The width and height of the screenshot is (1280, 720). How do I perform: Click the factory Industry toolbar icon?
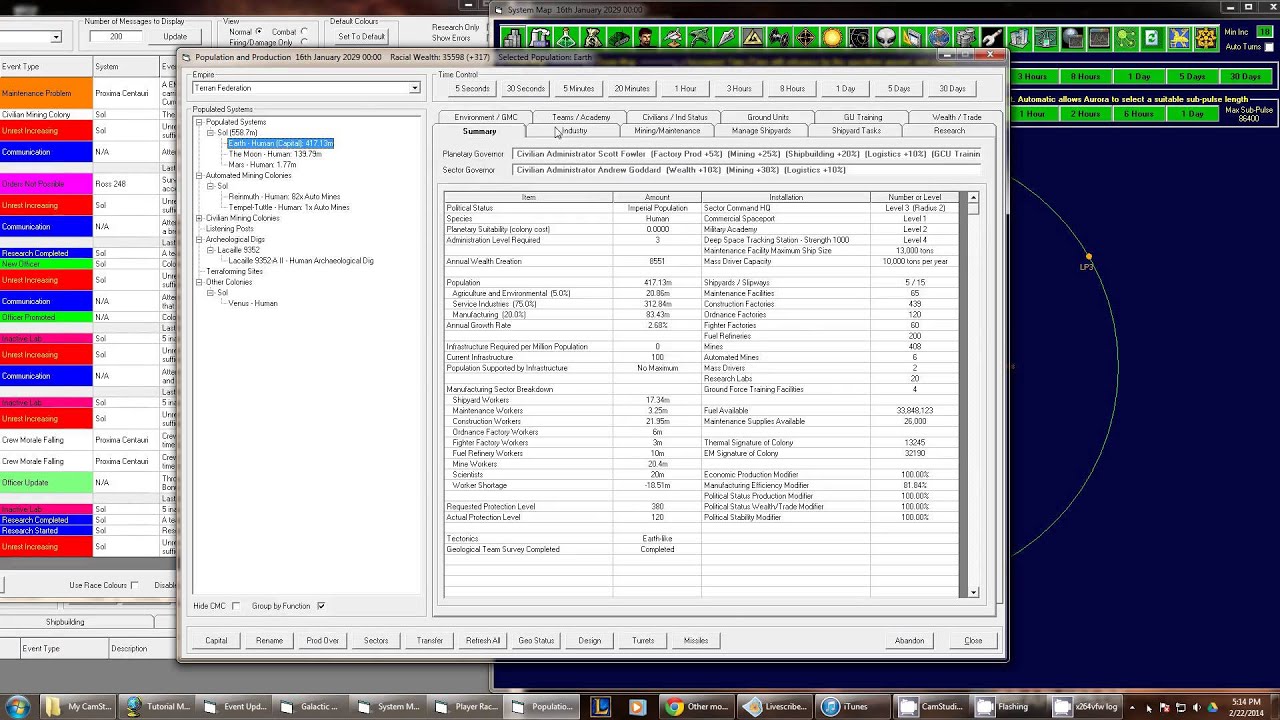point(540,38)
